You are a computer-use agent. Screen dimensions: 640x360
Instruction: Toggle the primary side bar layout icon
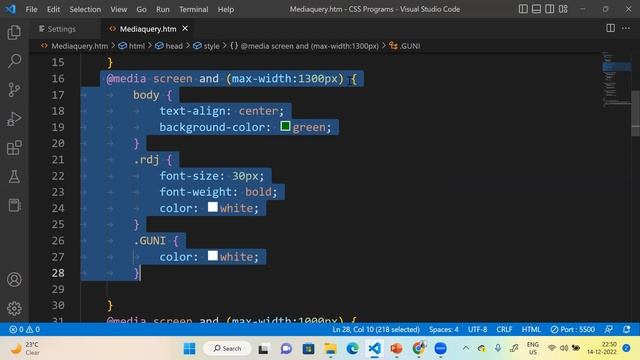pos(523,9)
